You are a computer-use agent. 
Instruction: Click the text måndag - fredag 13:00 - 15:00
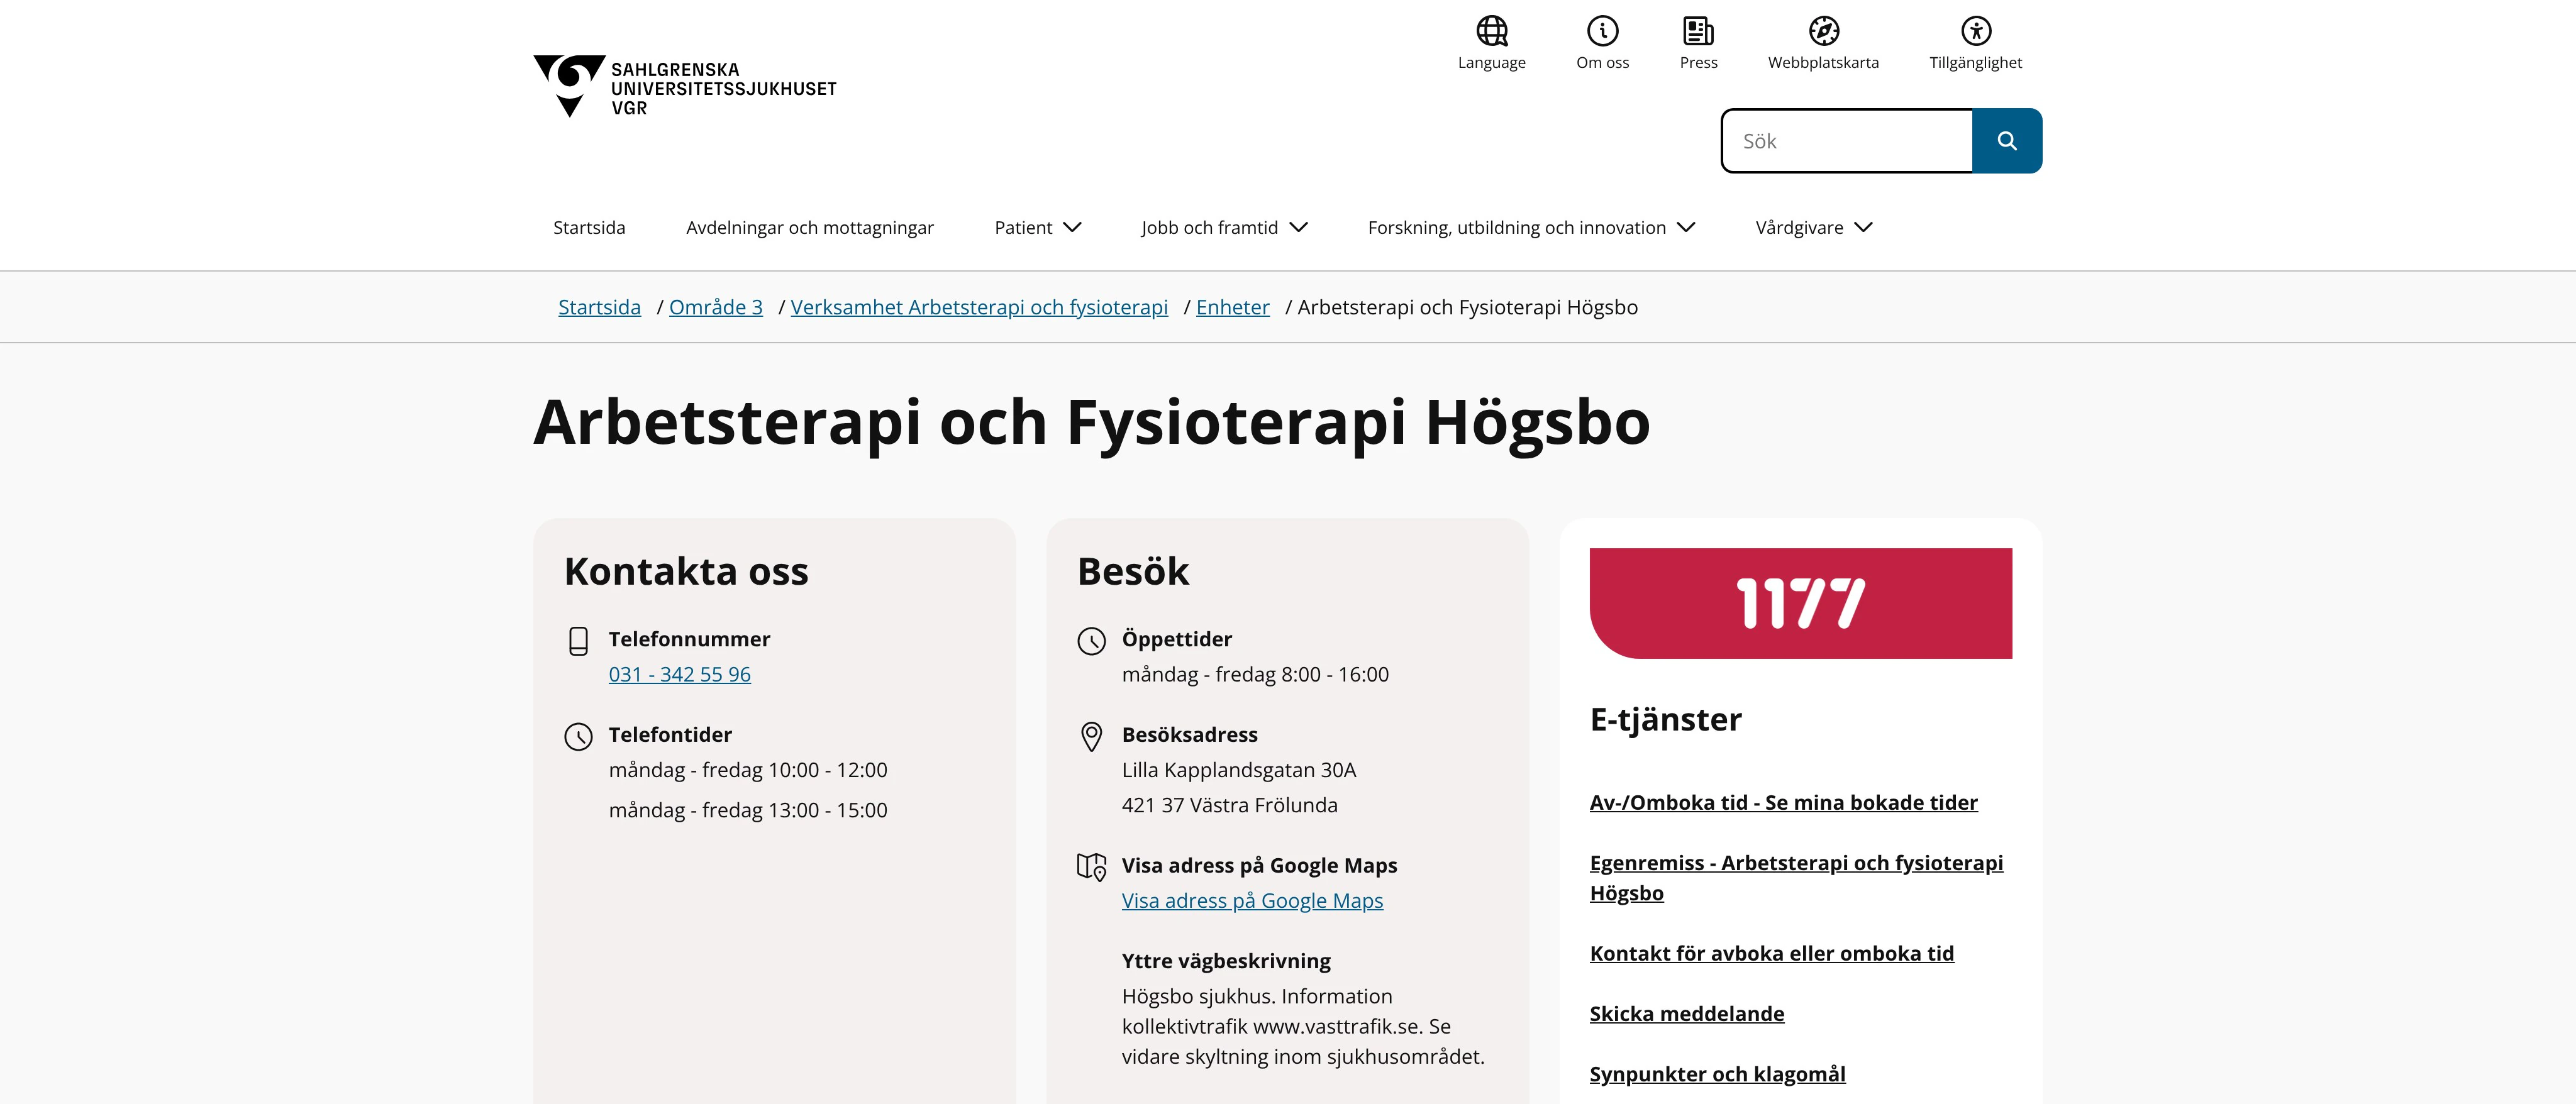[x=748, y=811]
